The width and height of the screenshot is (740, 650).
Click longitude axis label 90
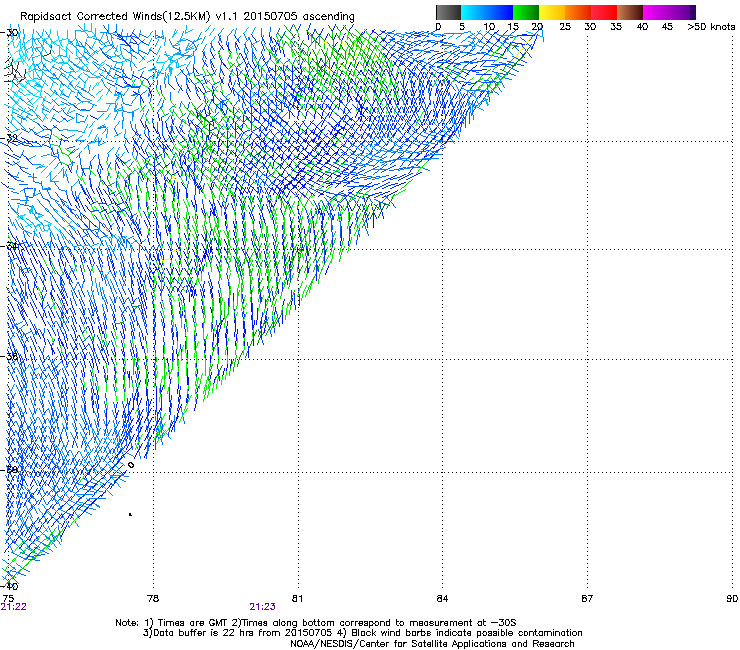(x=732, y=598)
